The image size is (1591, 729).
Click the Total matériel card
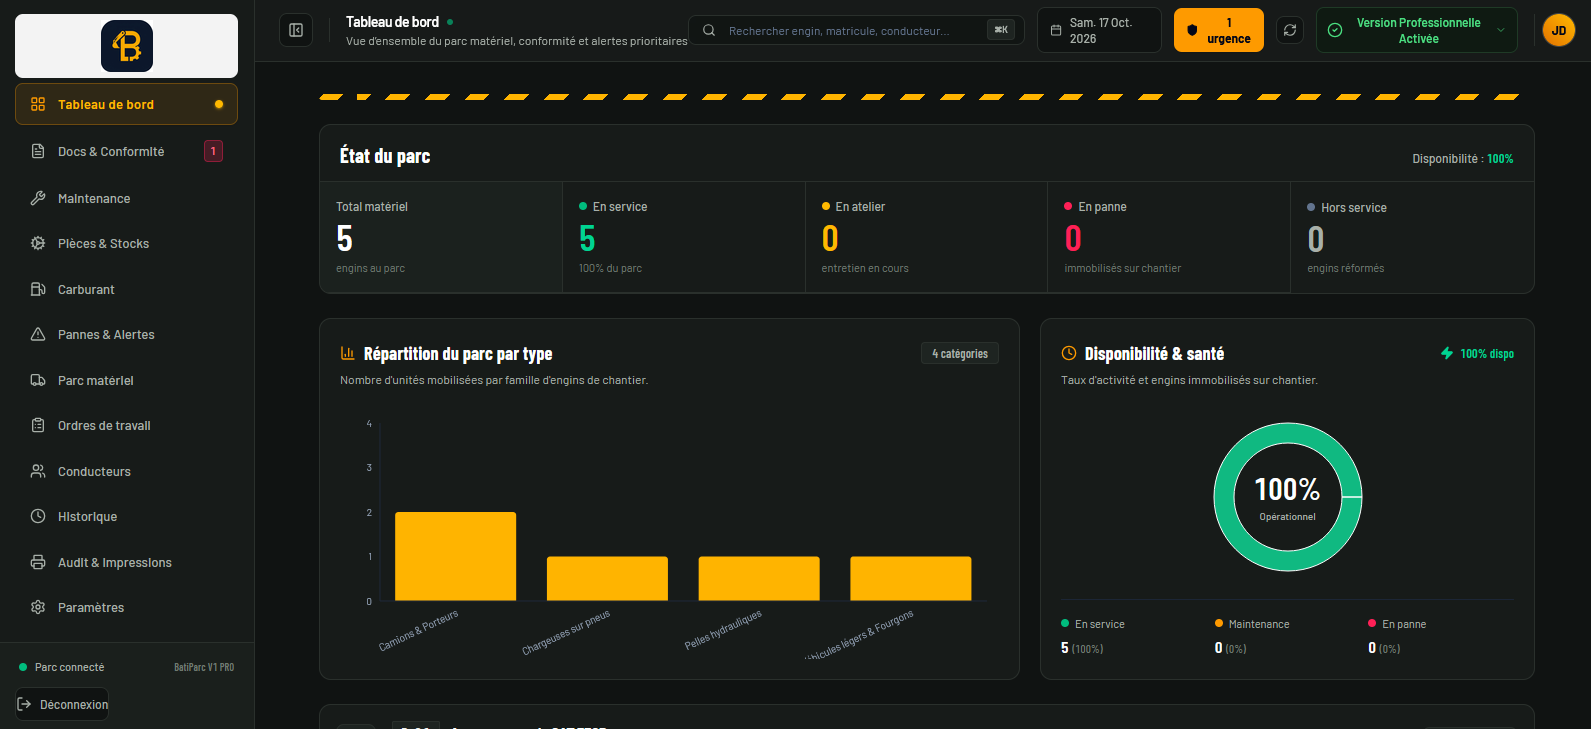coord(441,237)
